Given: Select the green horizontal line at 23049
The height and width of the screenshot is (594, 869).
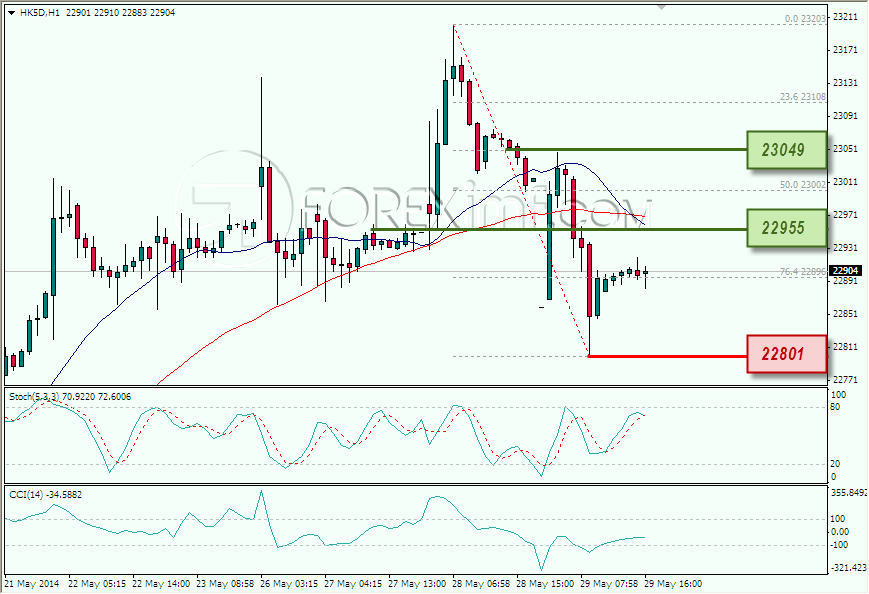Looking at the screenshot, I should 626,150.
